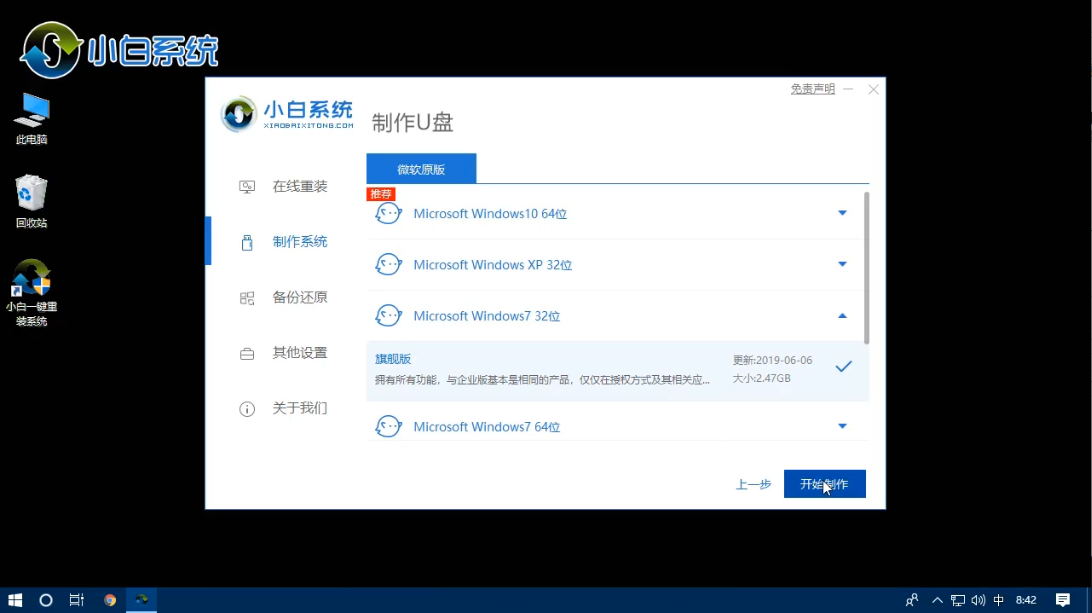1092x613 pixels.
Task: Open Cortana search circle
Action: point(46,600)
